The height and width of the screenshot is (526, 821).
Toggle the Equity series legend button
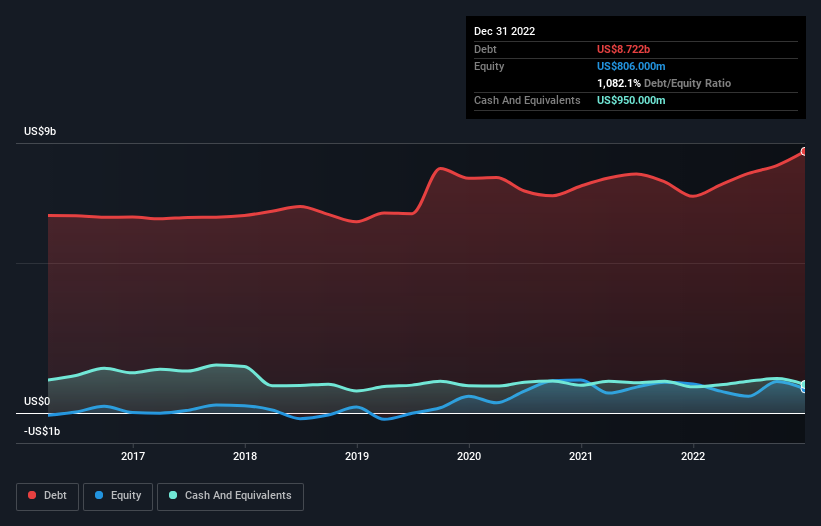pyautogui.click(x=118, y=496)
